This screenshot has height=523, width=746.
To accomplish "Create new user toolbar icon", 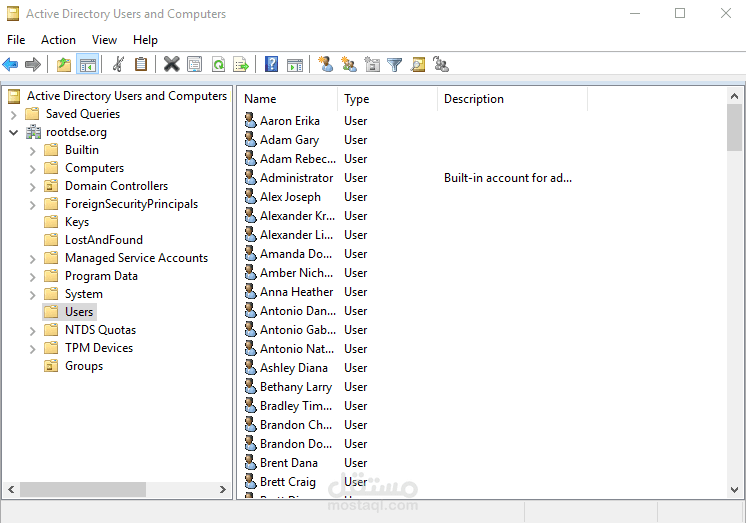I will (325, 64).
